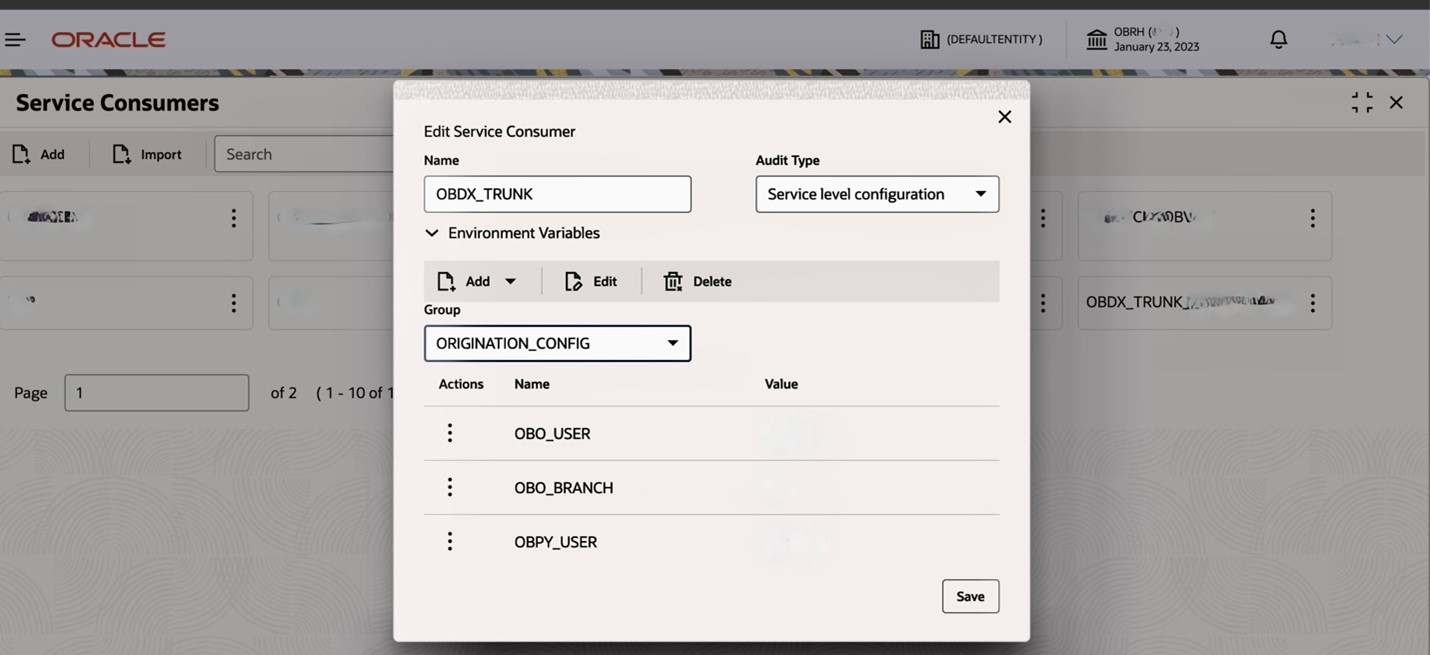Click inside the Page number field
Viewport: 1430px width, 655px height.
(x=156, y=392)
